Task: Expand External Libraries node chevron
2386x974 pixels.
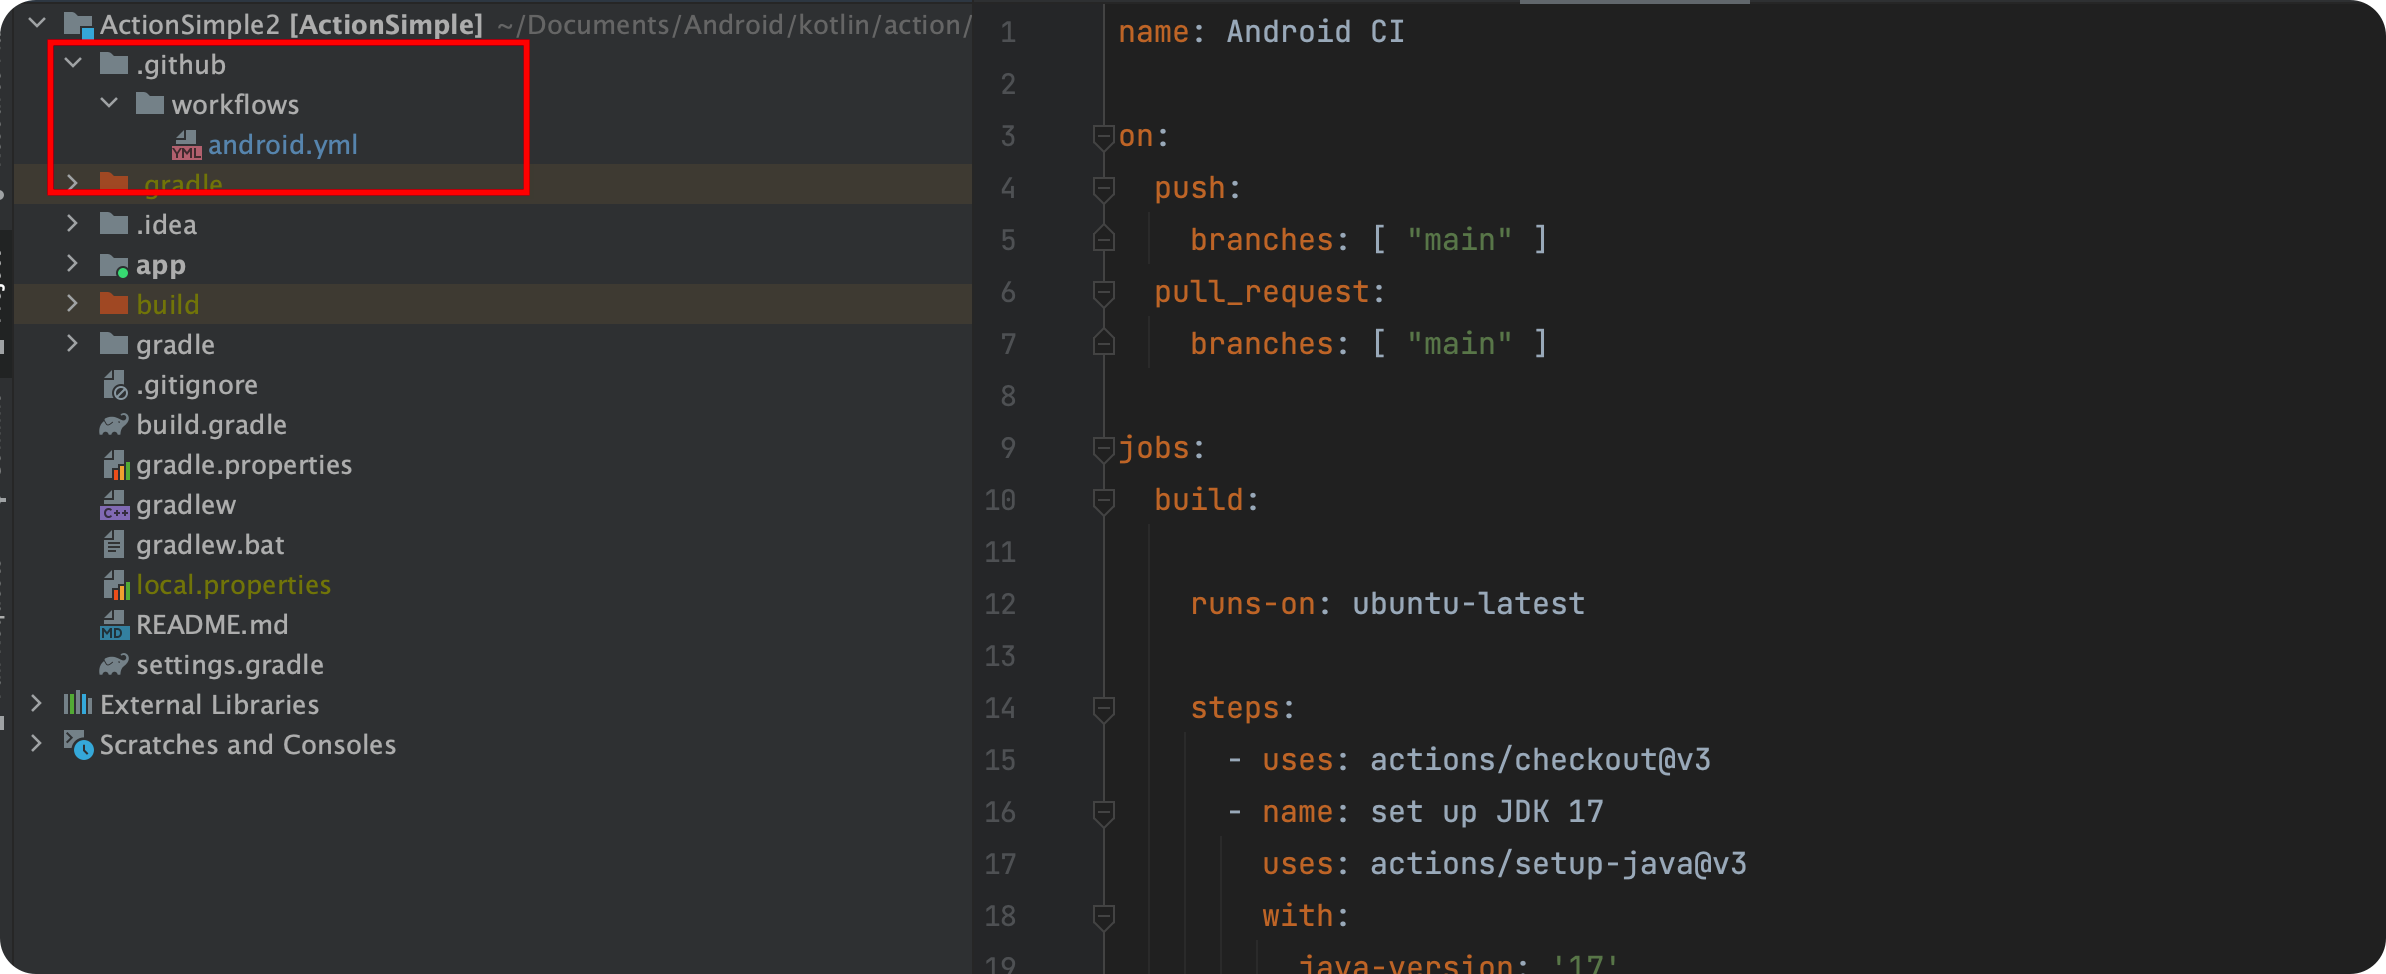Action: tap(37, 703)
